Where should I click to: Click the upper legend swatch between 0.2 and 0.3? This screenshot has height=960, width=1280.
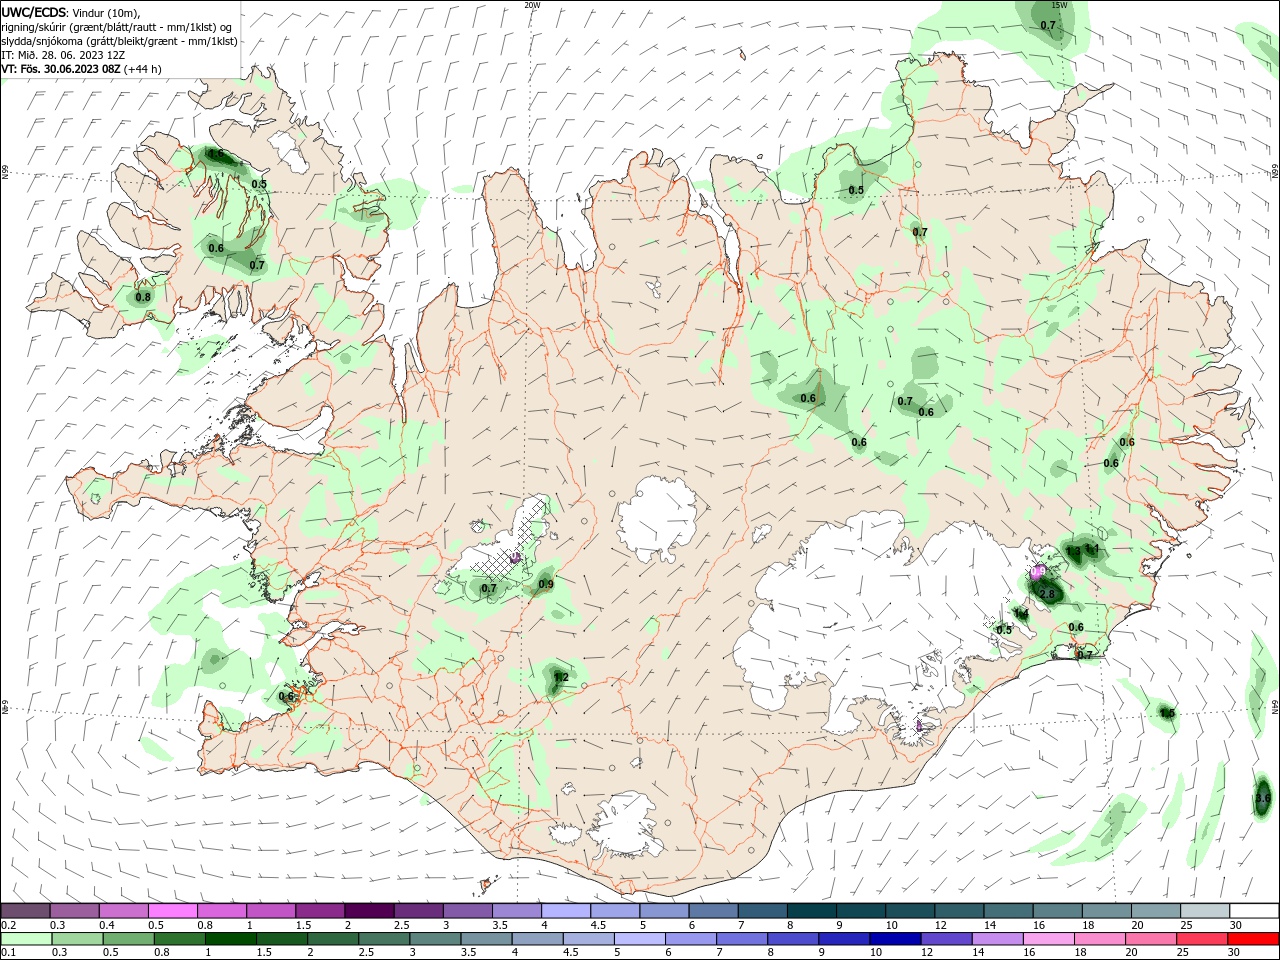(x=25, y=911)
